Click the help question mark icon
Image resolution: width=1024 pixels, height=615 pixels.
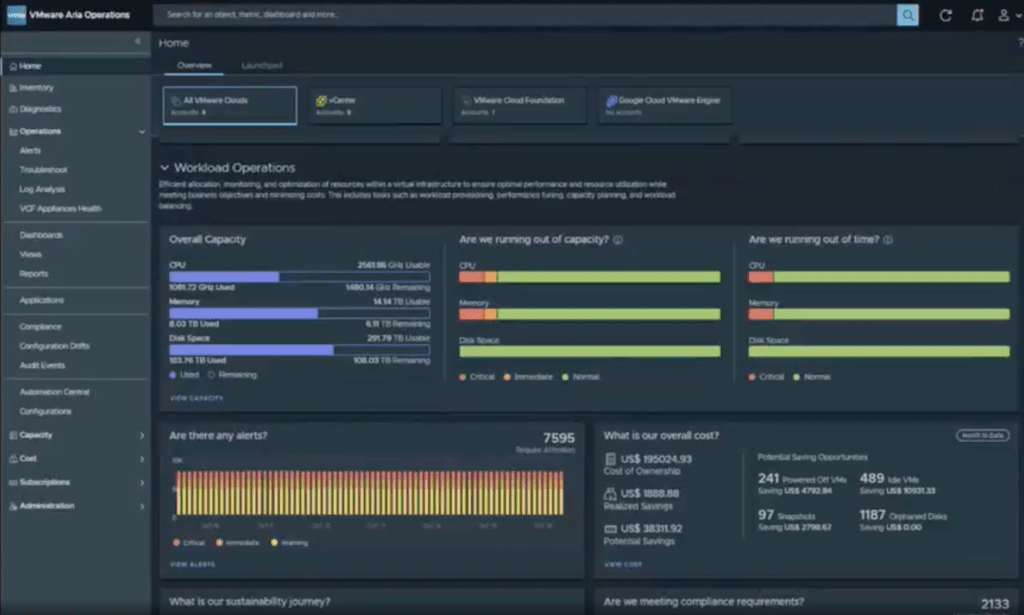(1019, 43)
